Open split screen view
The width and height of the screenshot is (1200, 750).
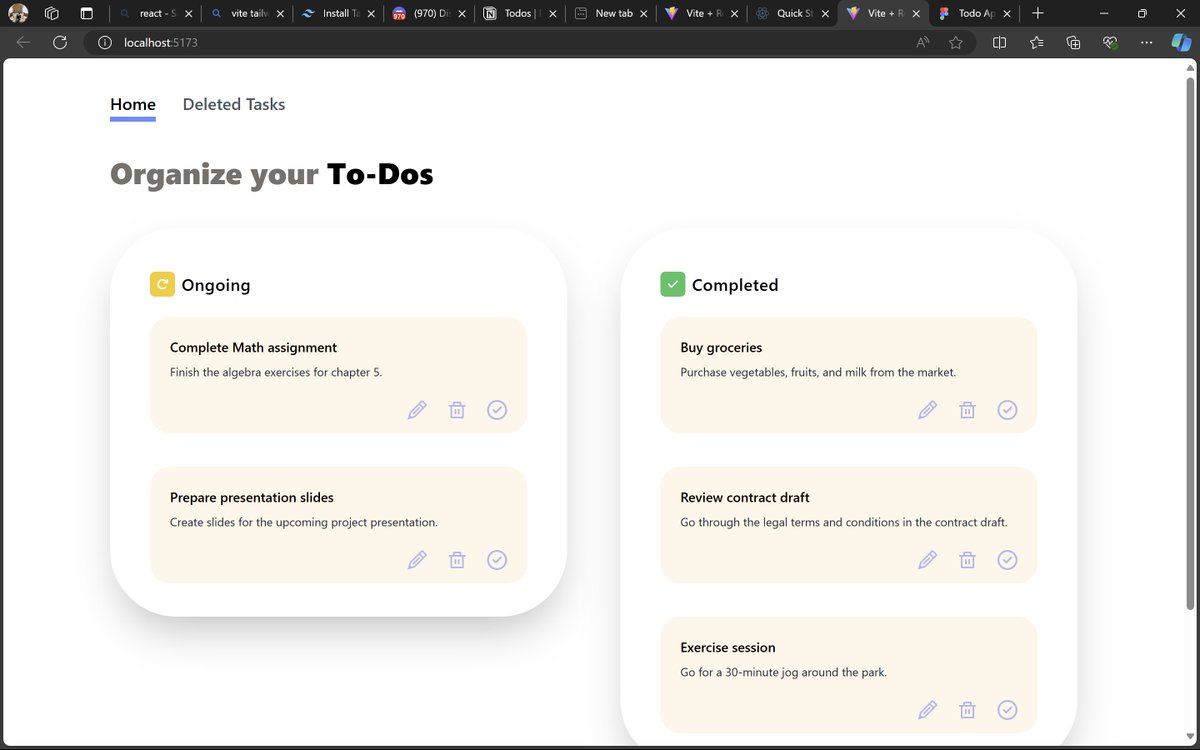tap(999, 43)
